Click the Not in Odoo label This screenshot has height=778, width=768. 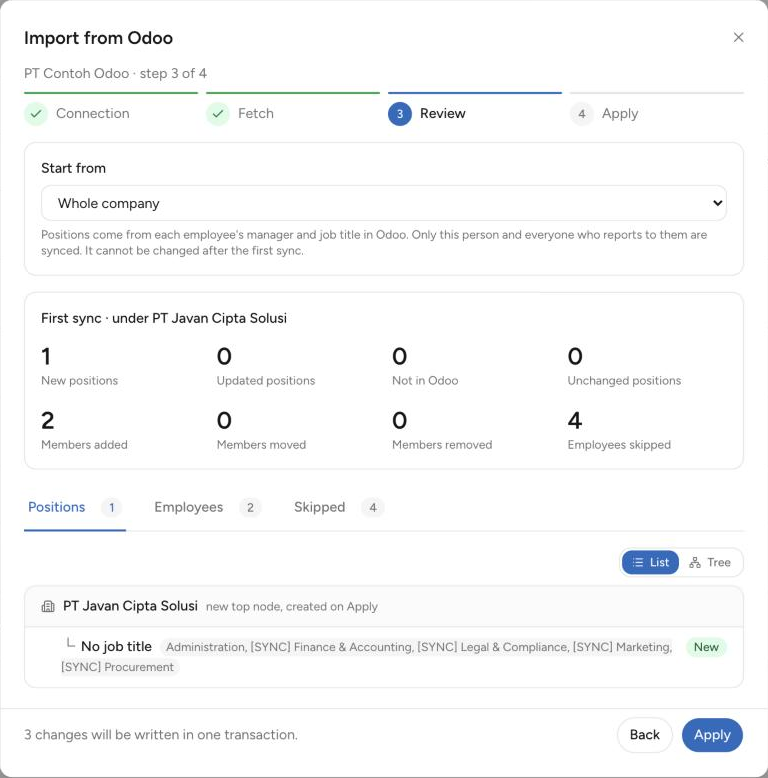(x=425, y=381)
